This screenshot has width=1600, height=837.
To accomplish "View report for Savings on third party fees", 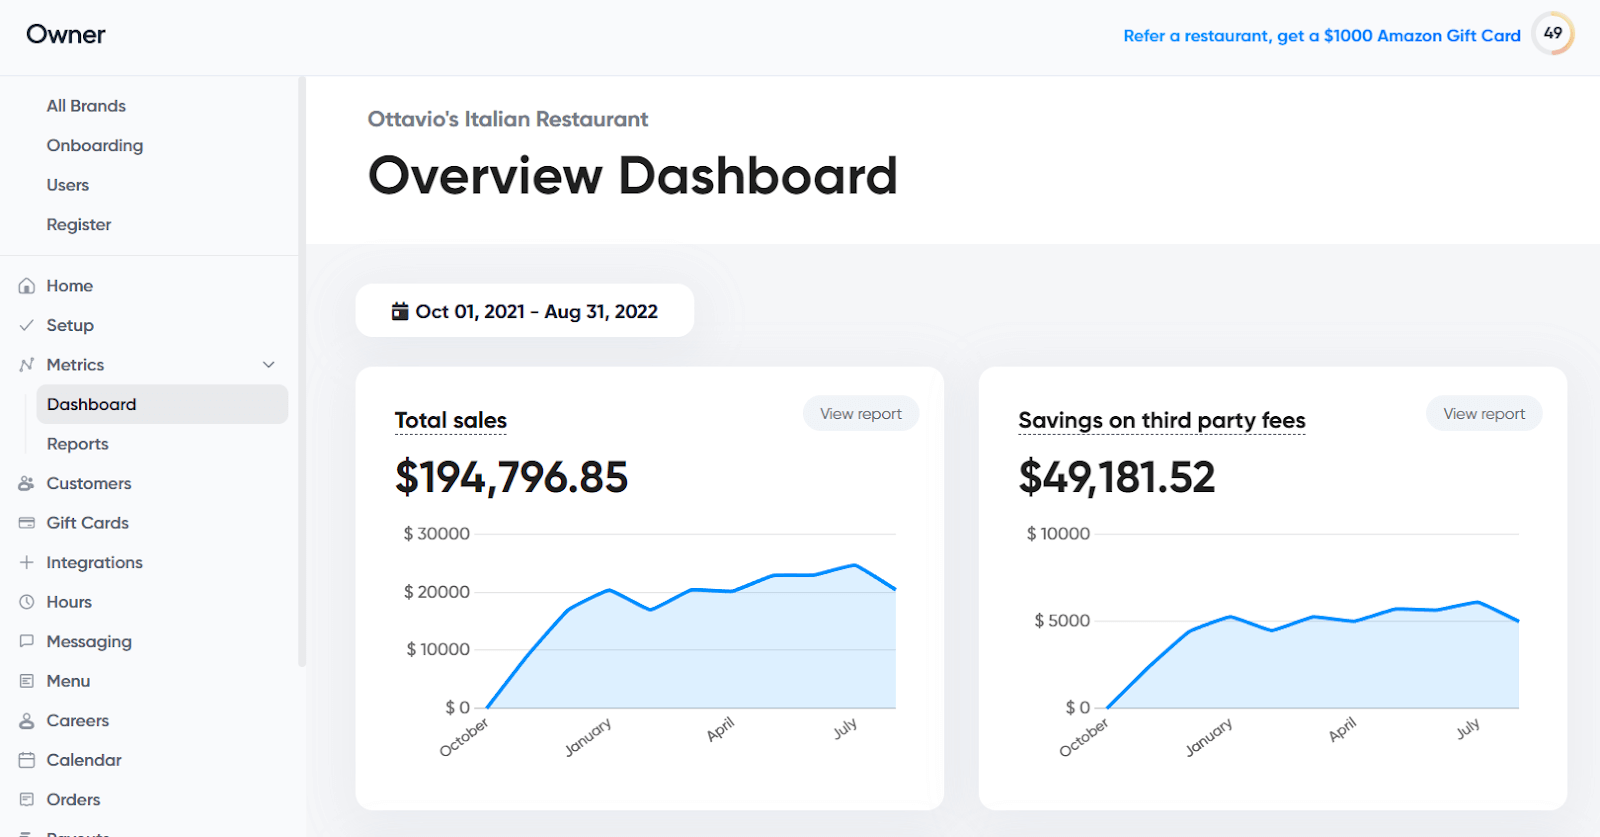I will point(1484,414).
